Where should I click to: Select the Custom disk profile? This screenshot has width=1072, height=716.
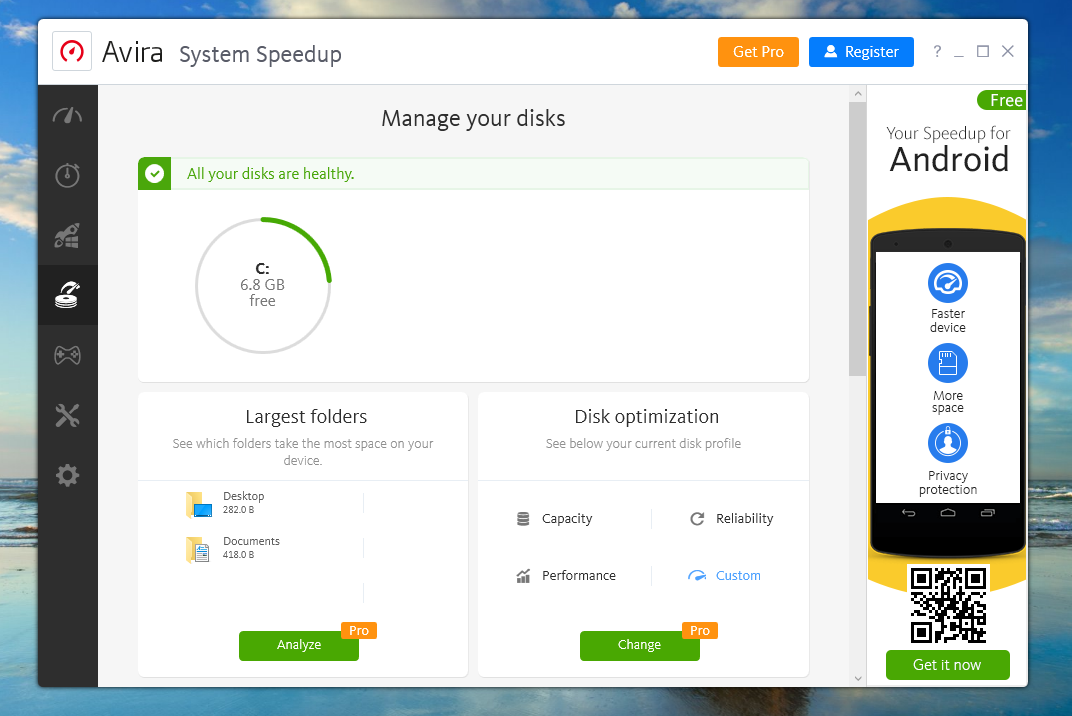click(724, 576)
